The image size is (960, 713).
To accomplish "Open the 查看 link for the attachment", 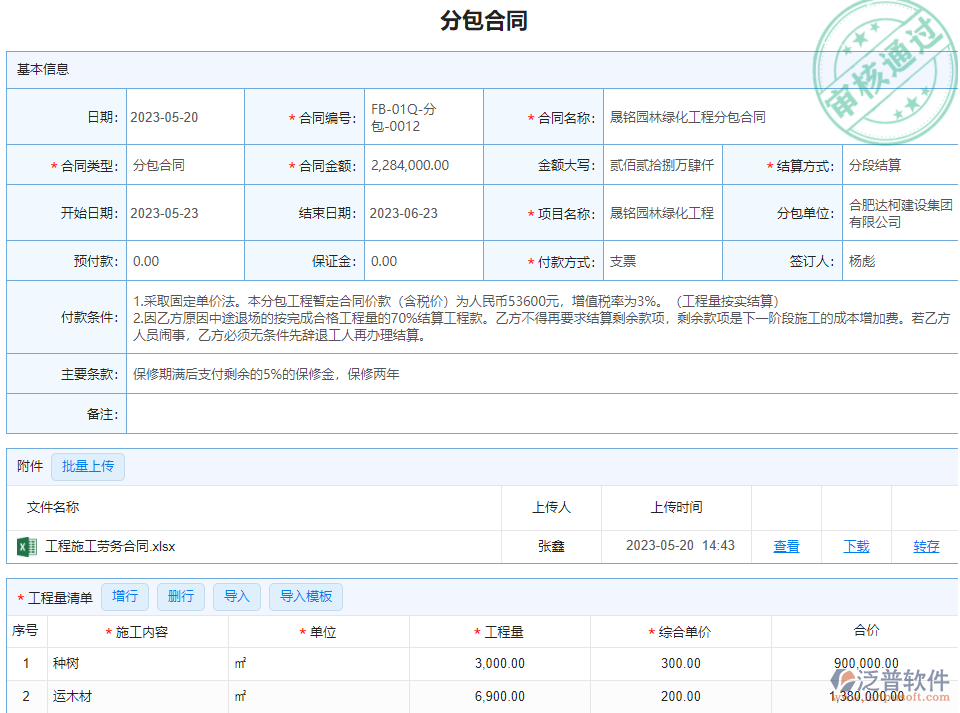I will pos(786,546).
